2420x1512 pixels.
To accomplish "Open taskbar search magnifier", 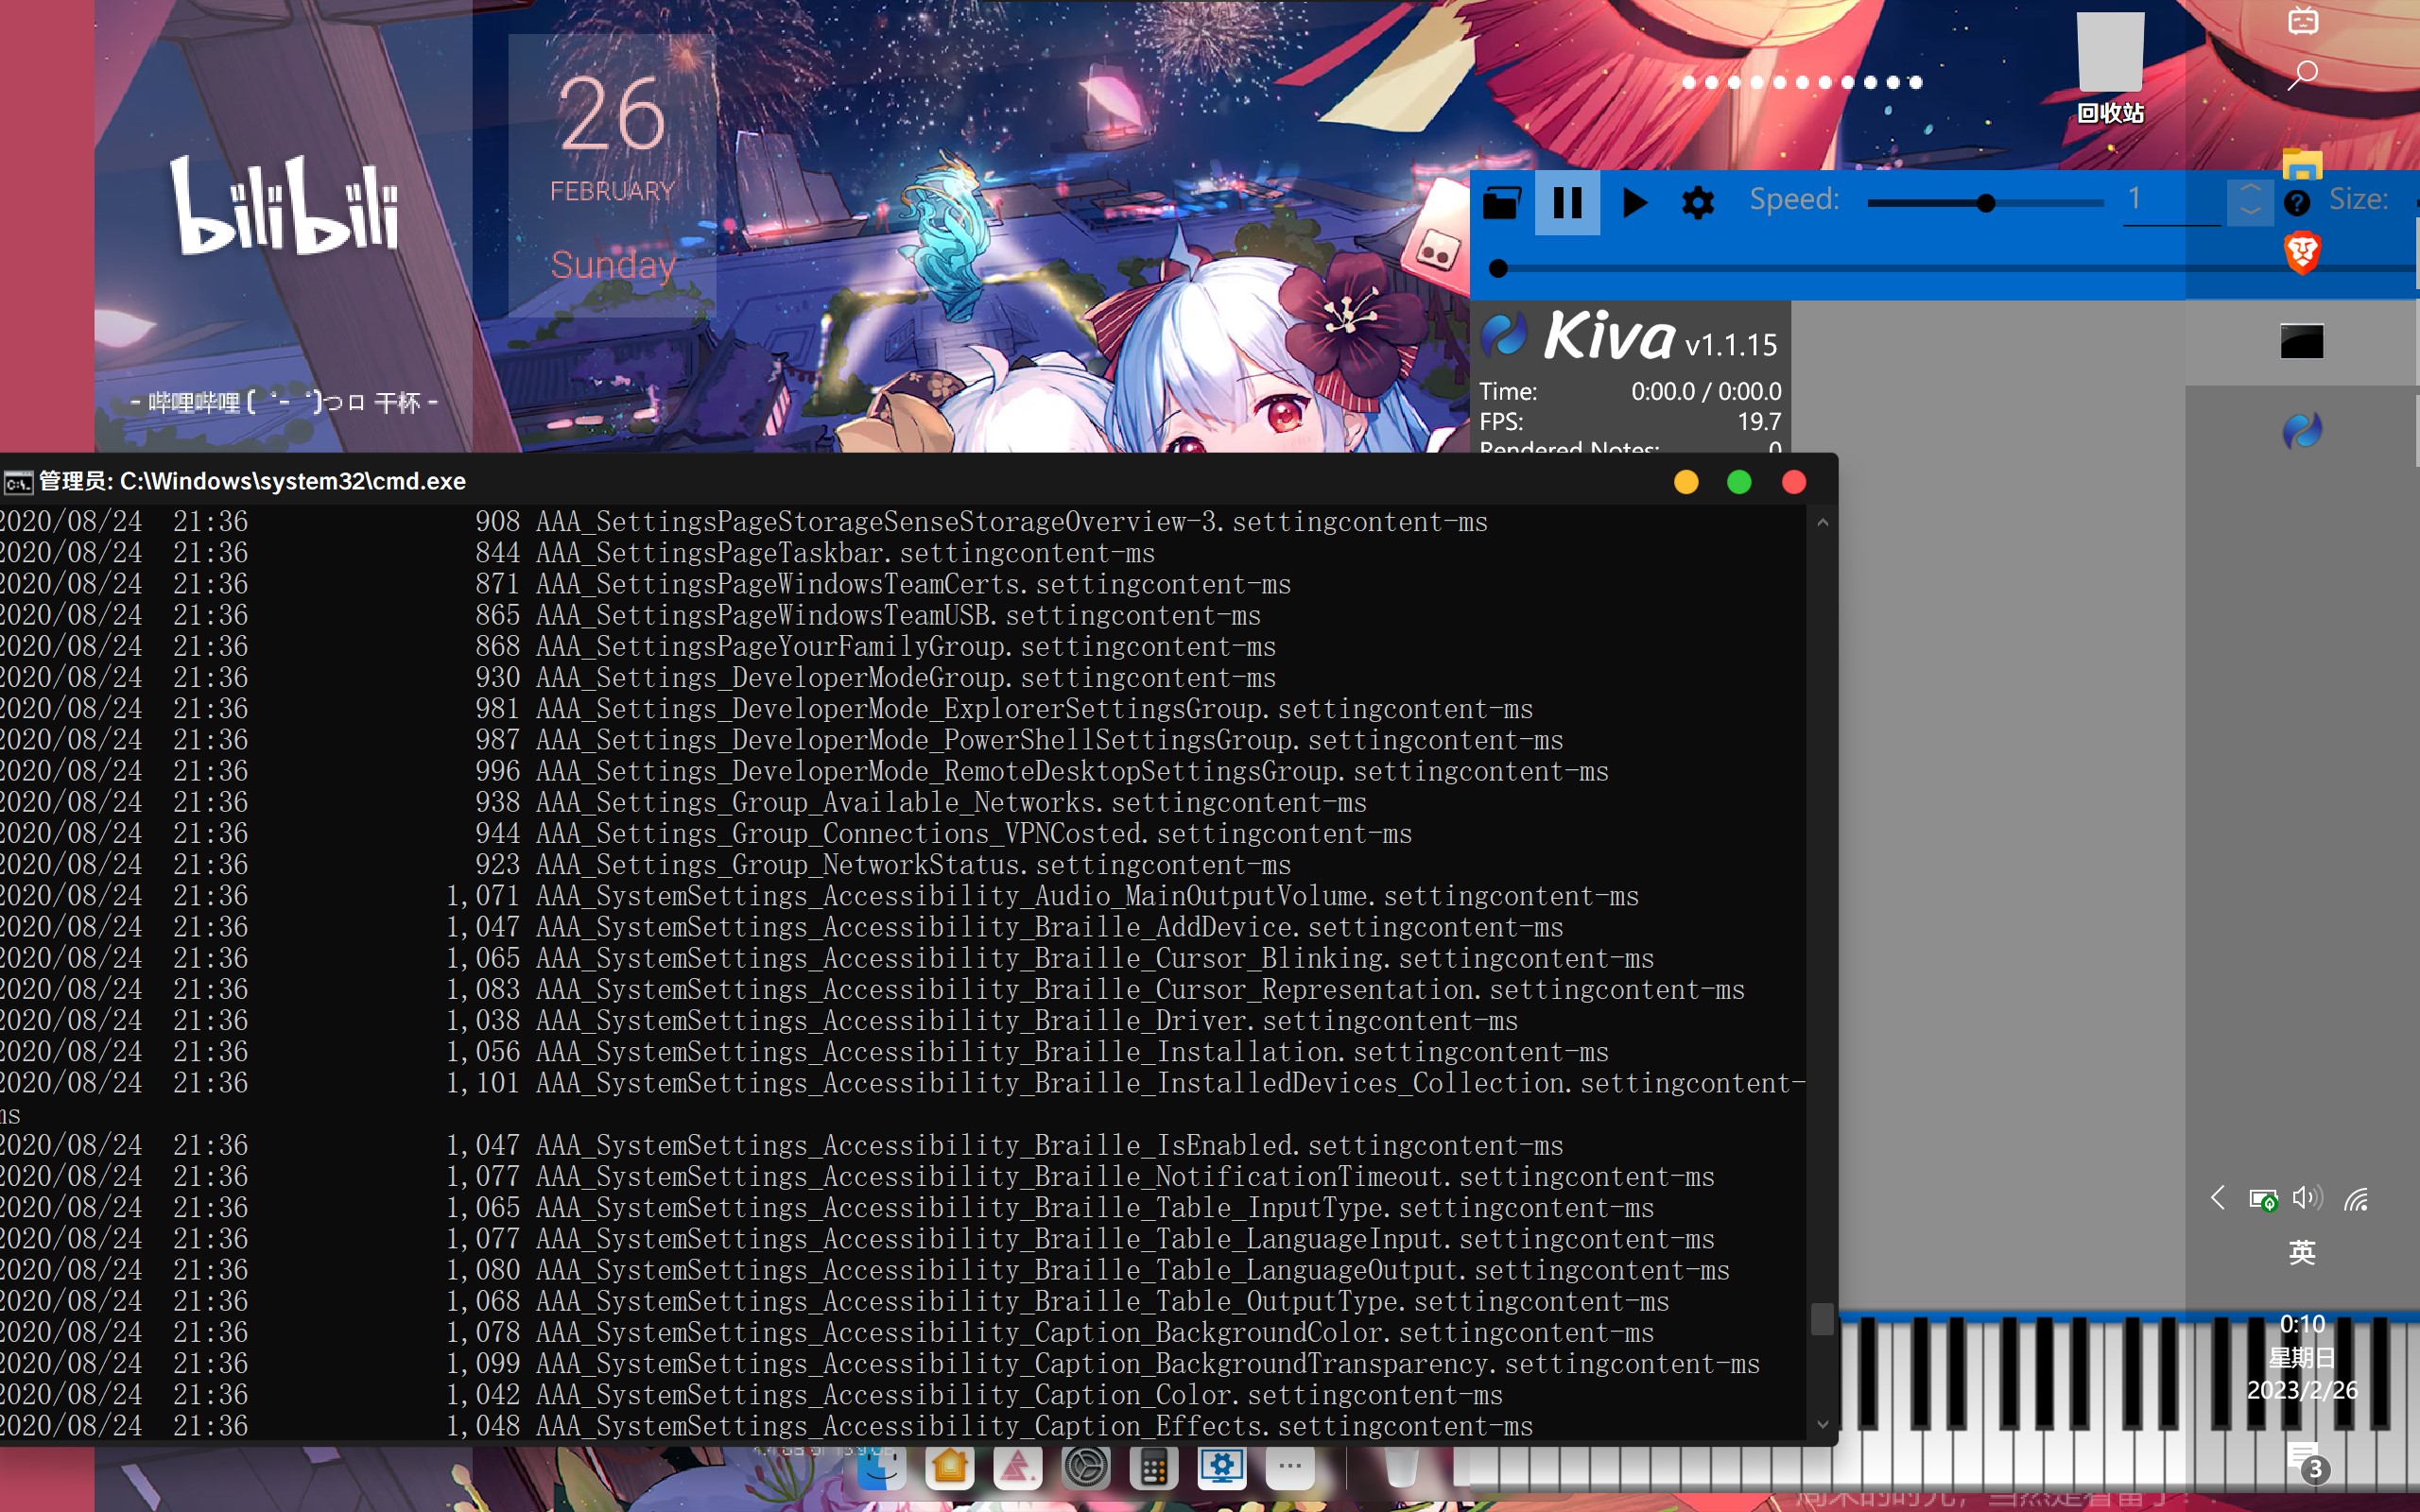I will pyautogui.click(x=2302, y=75).
